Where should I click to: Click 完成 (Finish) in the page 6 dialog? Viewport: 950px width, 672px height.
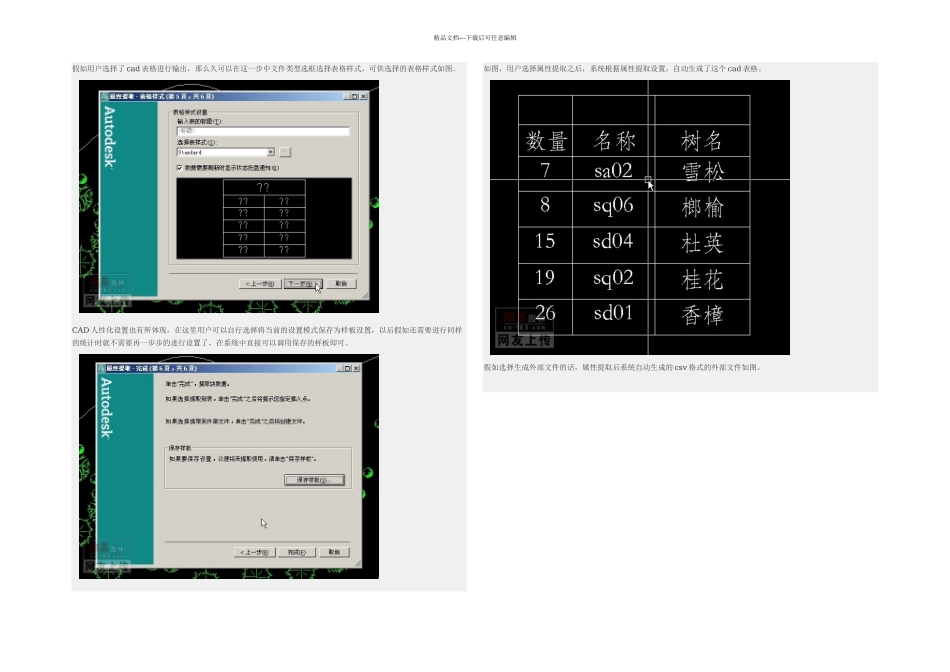click(x=296, y=552)
